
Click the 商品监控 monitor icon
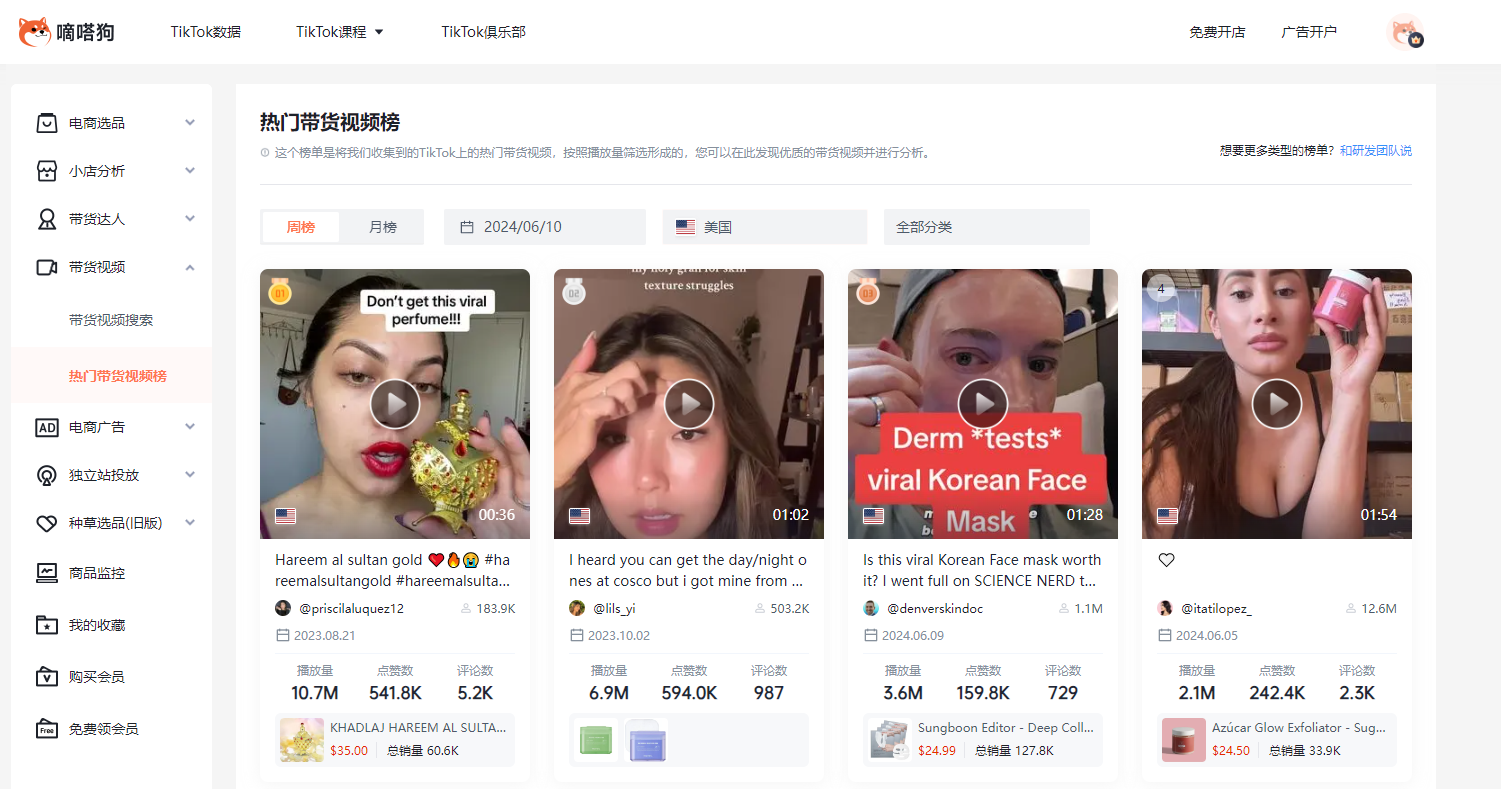[47, 573]
